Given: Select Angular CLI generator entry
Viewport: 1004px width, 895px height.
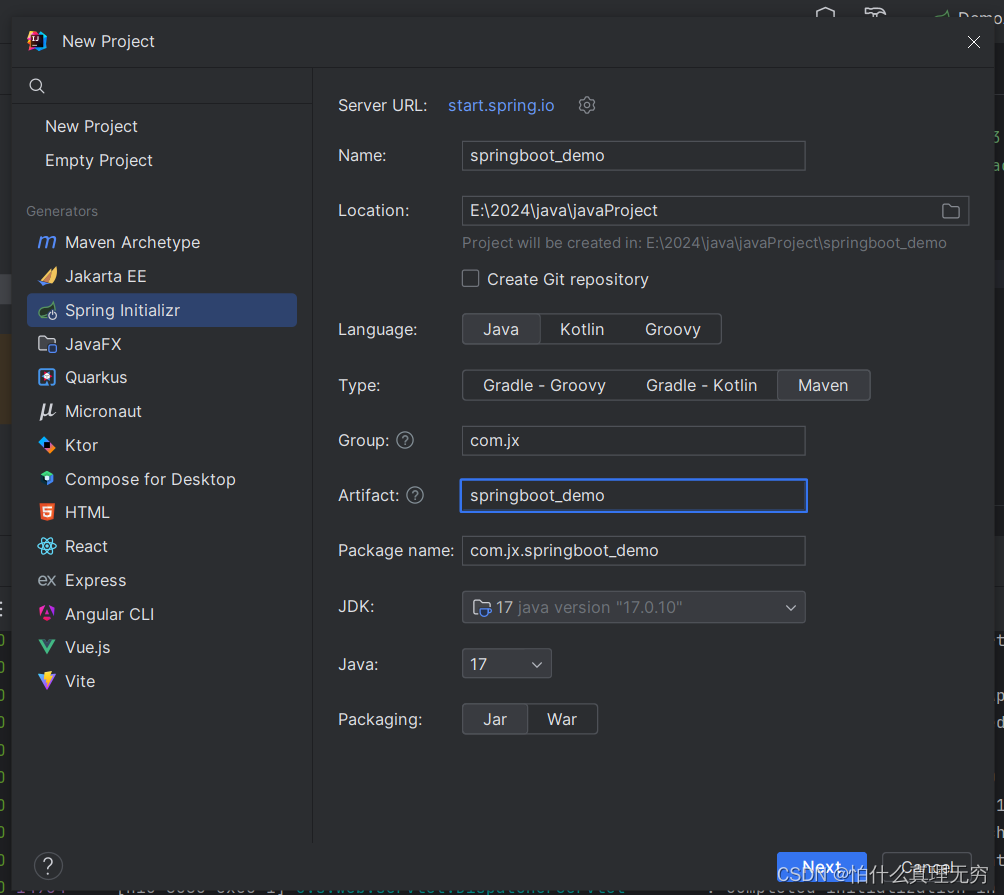Looking at the screenshot, I should click(162, 615).
